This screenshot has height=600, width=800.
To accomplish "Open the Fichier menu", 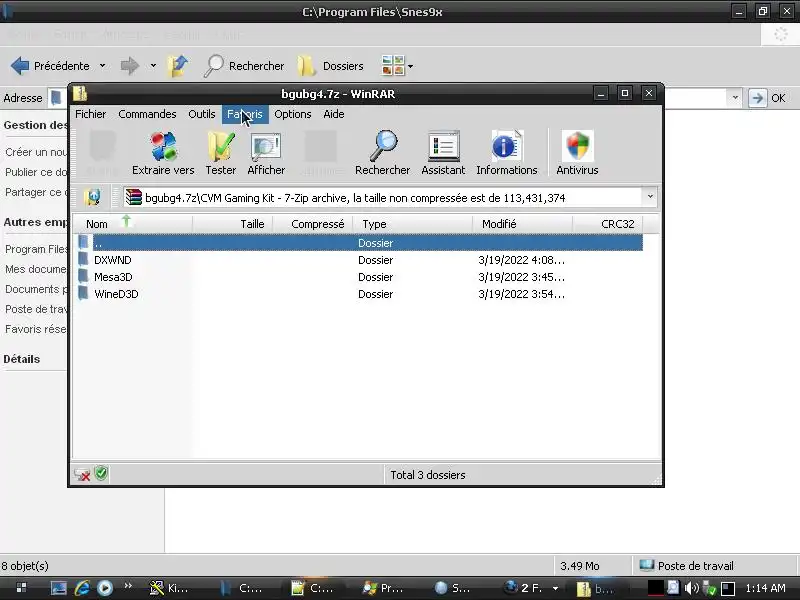I will pyautogui.click(x=90, y=114).
